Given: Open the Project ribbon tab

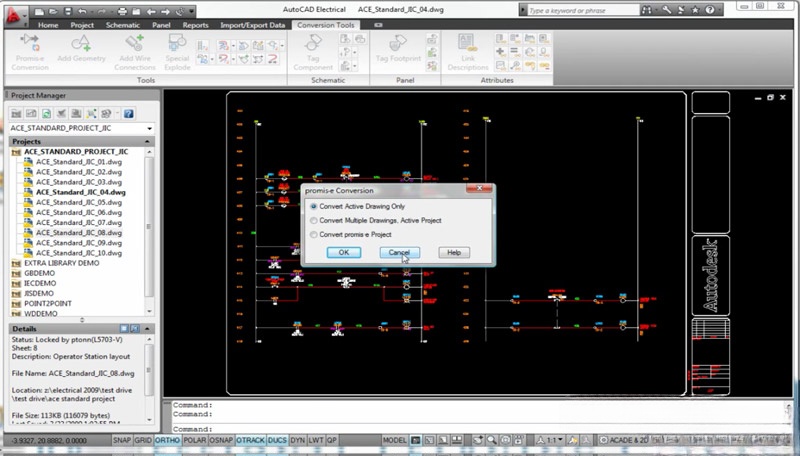Looking at the screenshot, I should tap(82, 25).
